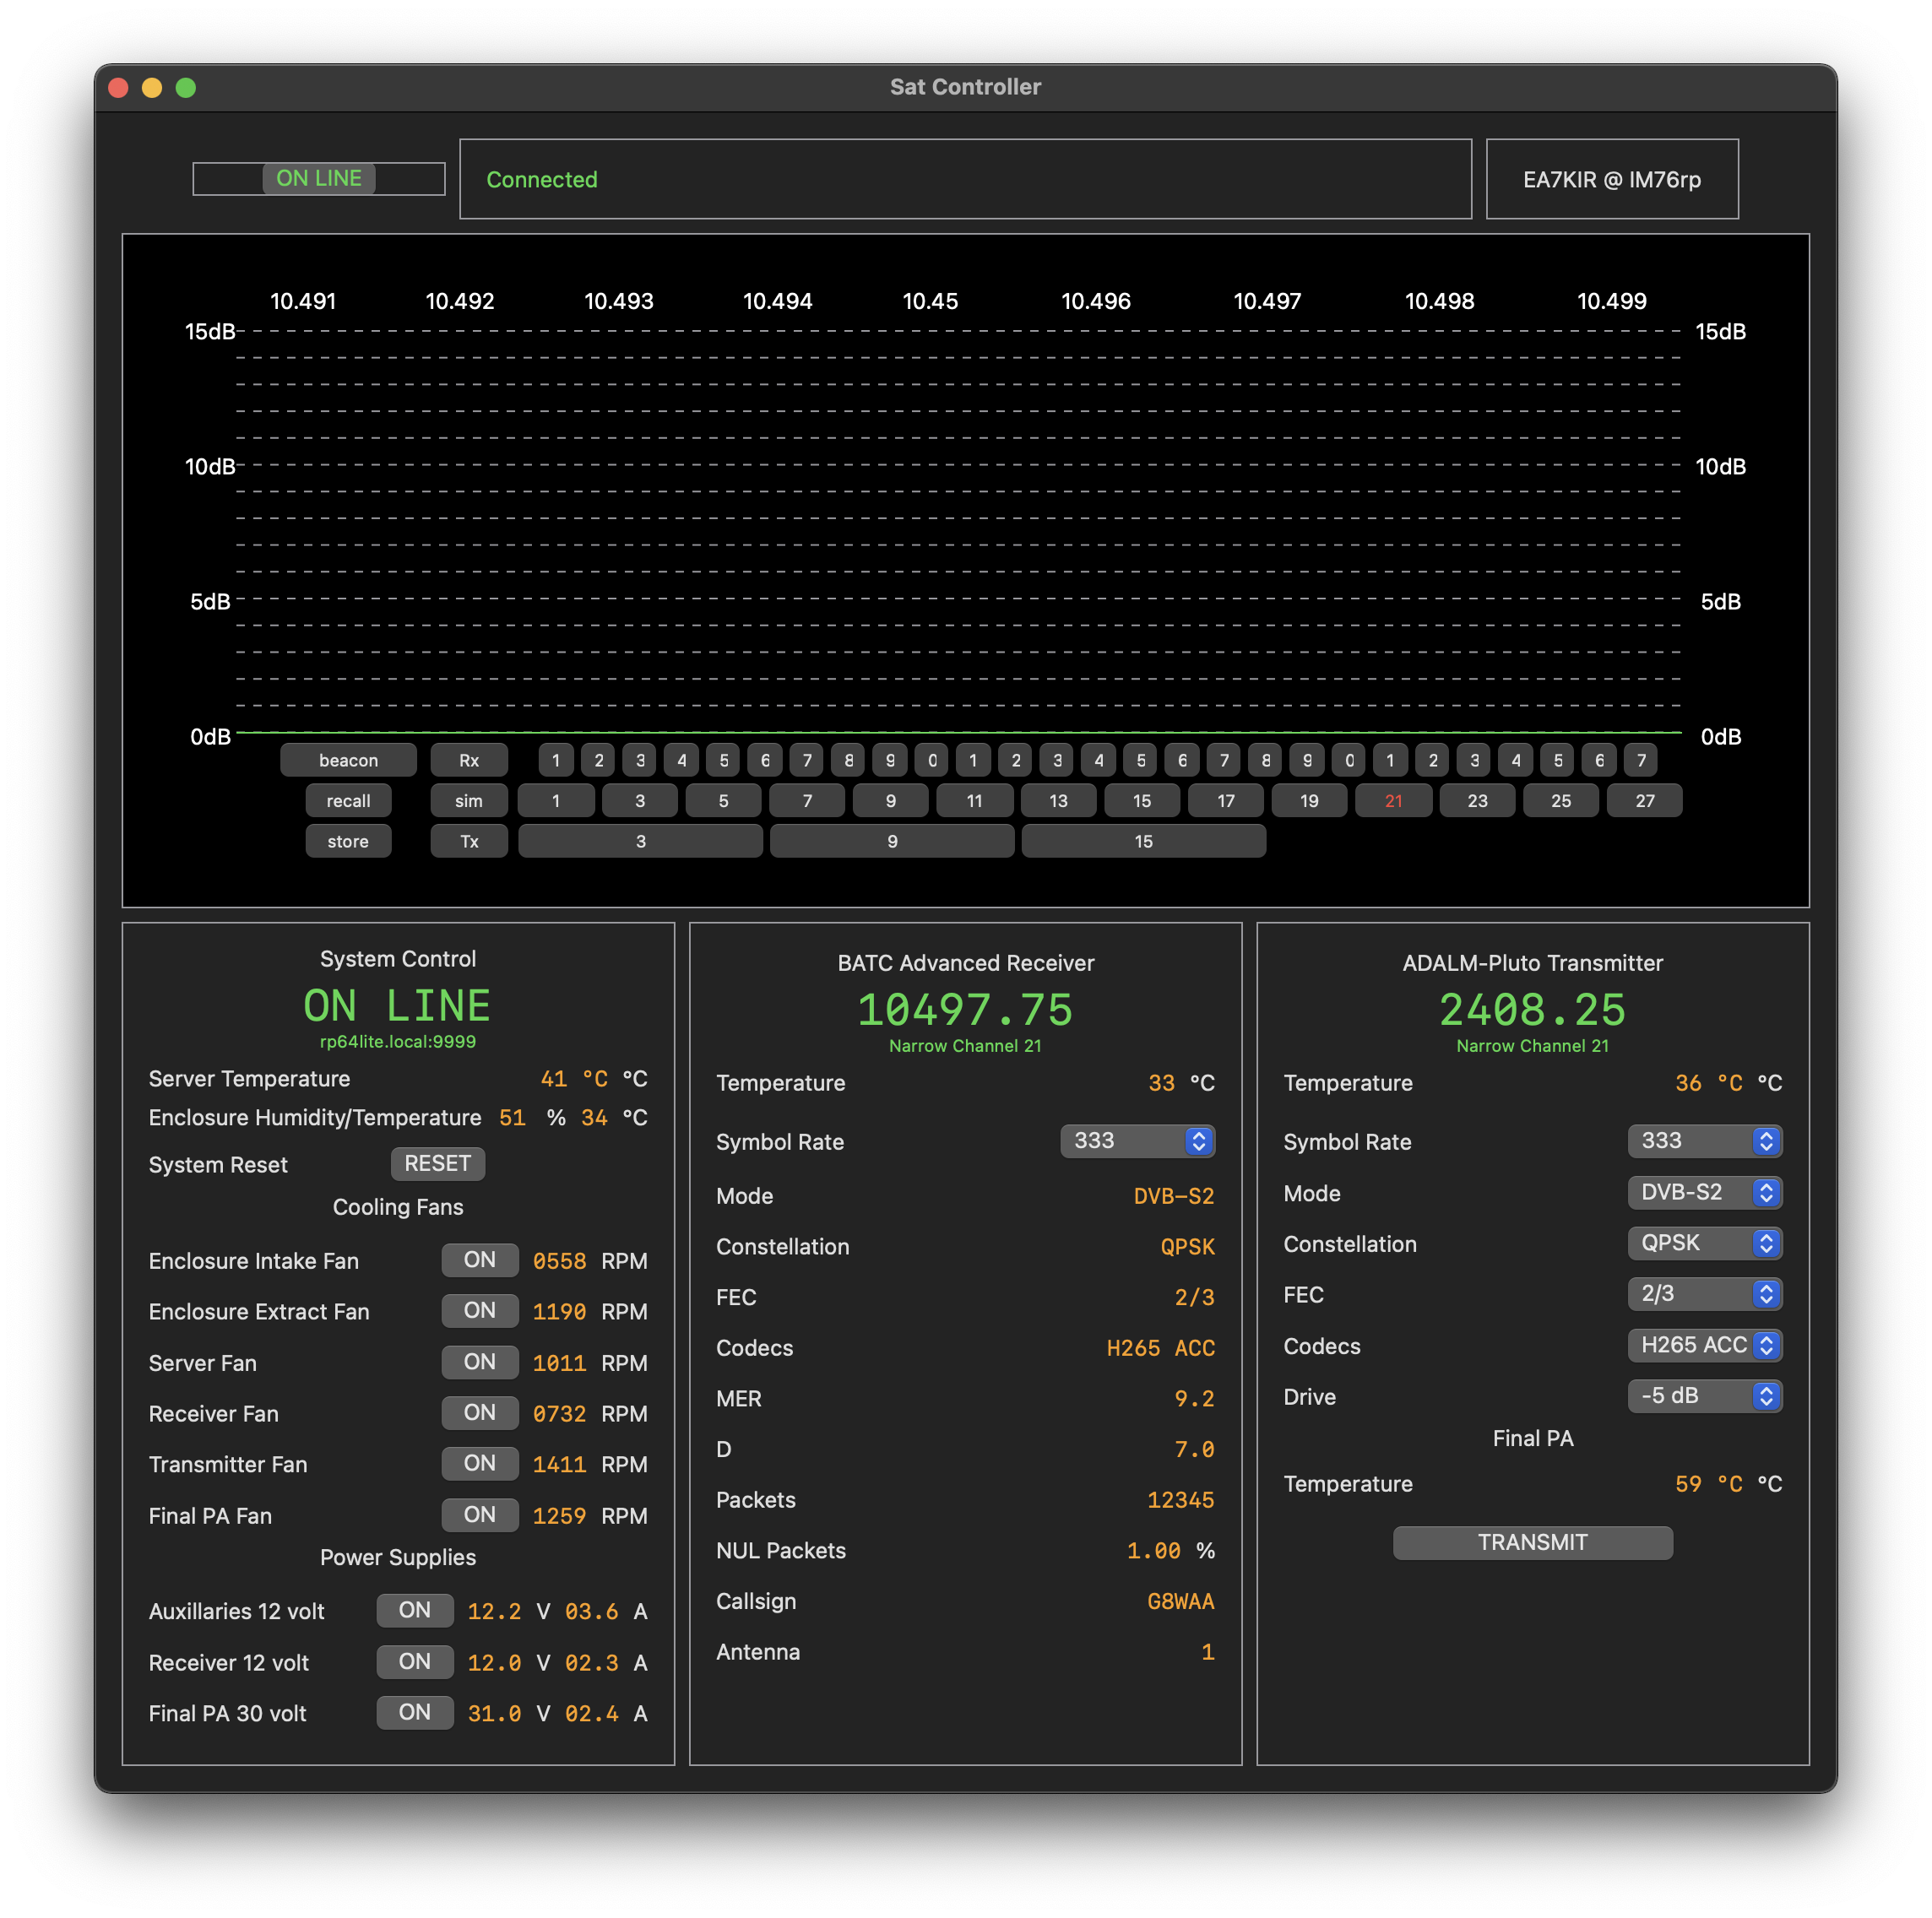Open transmitter FEC 2/3 dropdown

[1704, 1294]
